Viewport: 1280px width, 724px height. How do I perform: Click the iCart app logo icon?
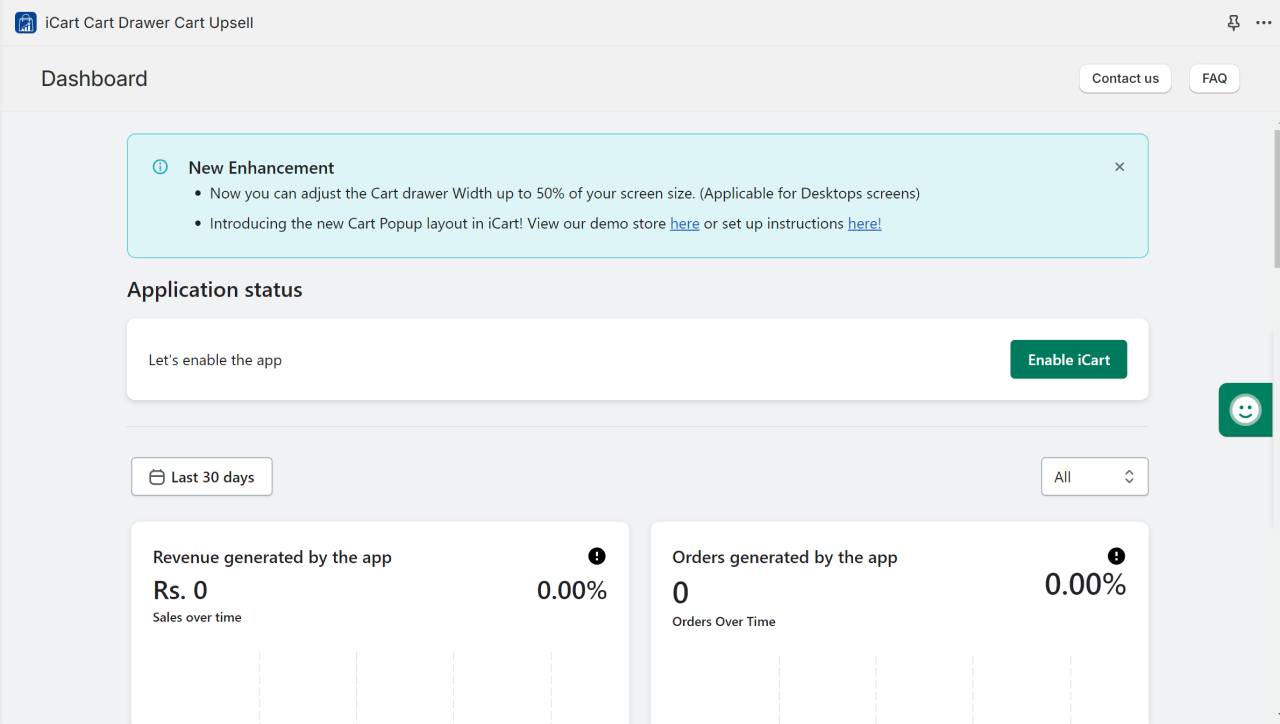pos(26,23)
